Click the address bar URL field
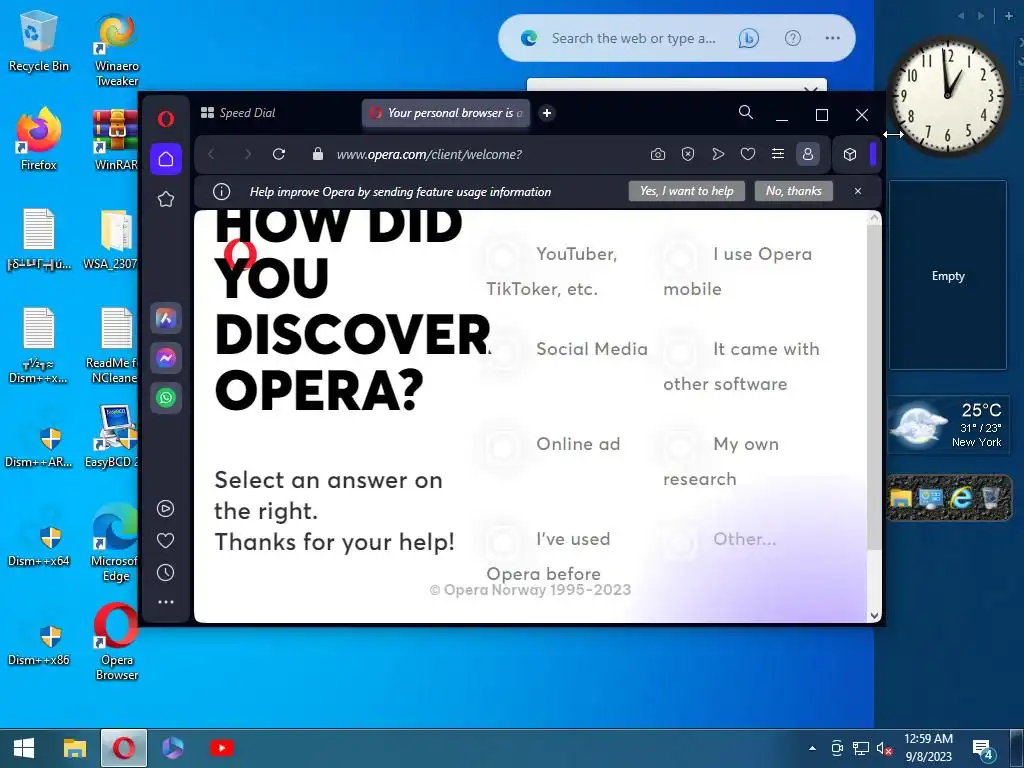This screenshot has height=768, width=1024. point(429,154)
